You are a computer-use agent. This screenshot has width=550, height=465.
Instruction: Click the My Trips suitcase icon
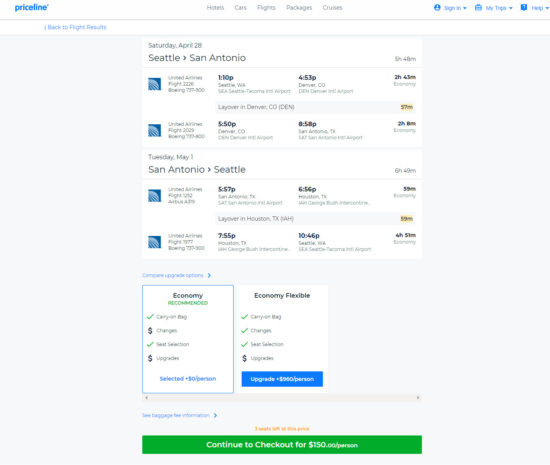pos(478,7)
